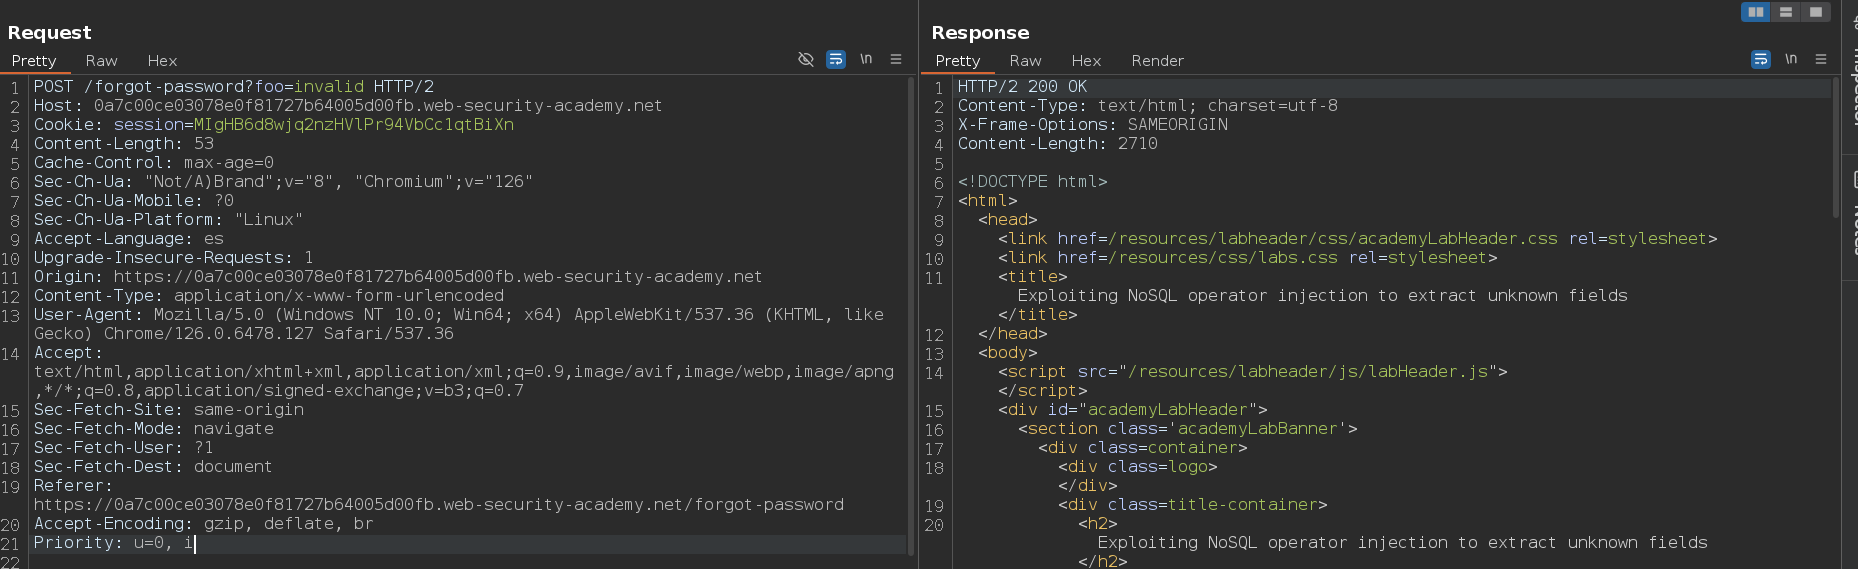Click the labHeader.js script line

(x=1253, y=372)
